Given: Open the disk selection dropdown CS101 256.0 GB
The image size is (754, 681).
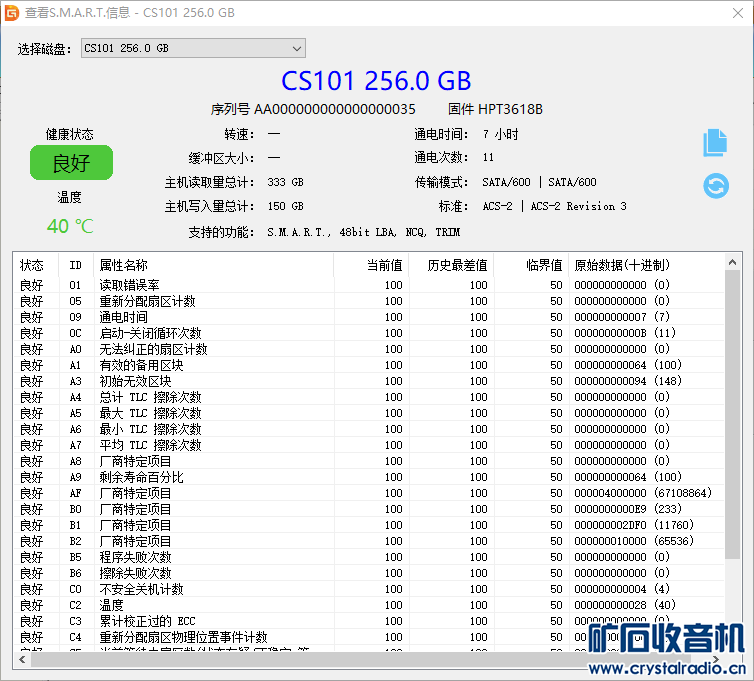Looking at the screenshot, I should (193, 48).
